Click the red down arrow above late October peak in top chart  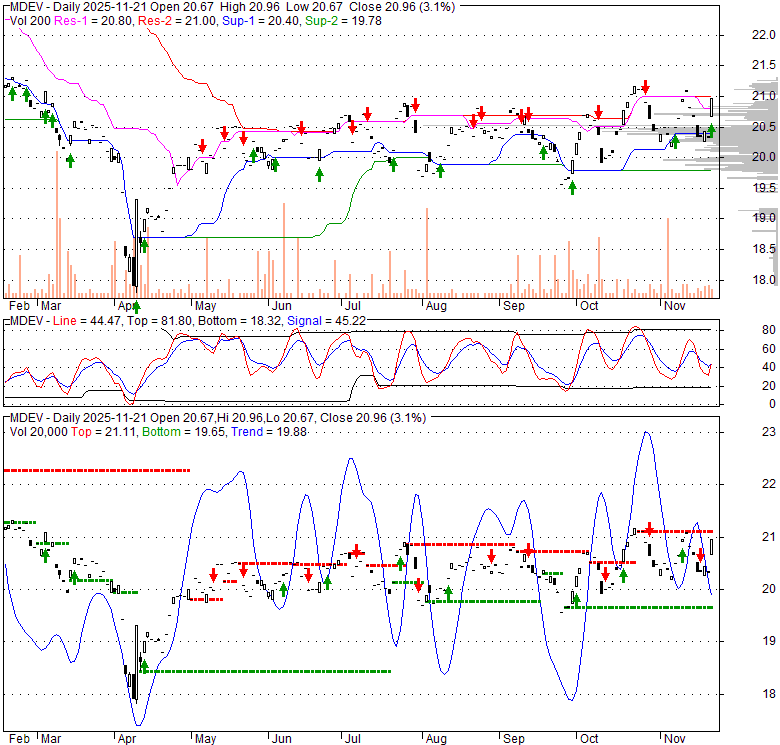click(646, 87)
